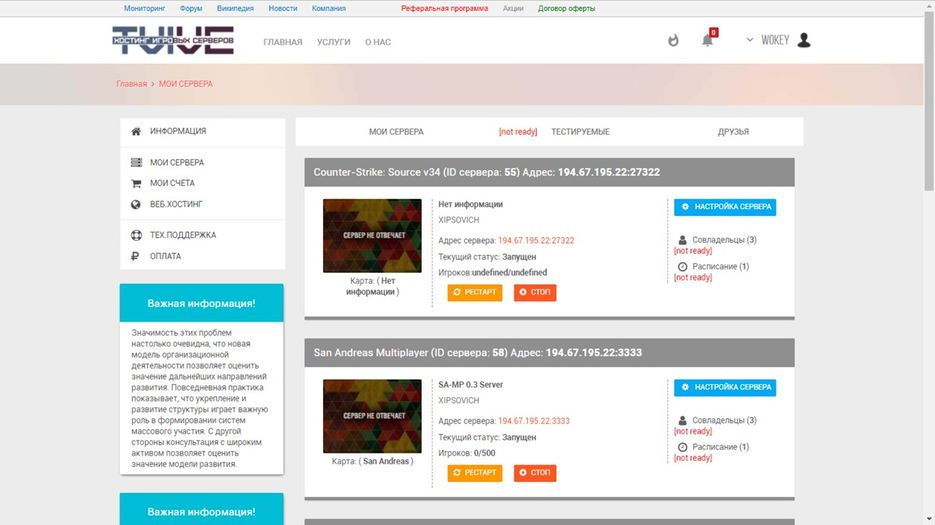
Task: Open the Новости top link
Action: pos(283,8)
